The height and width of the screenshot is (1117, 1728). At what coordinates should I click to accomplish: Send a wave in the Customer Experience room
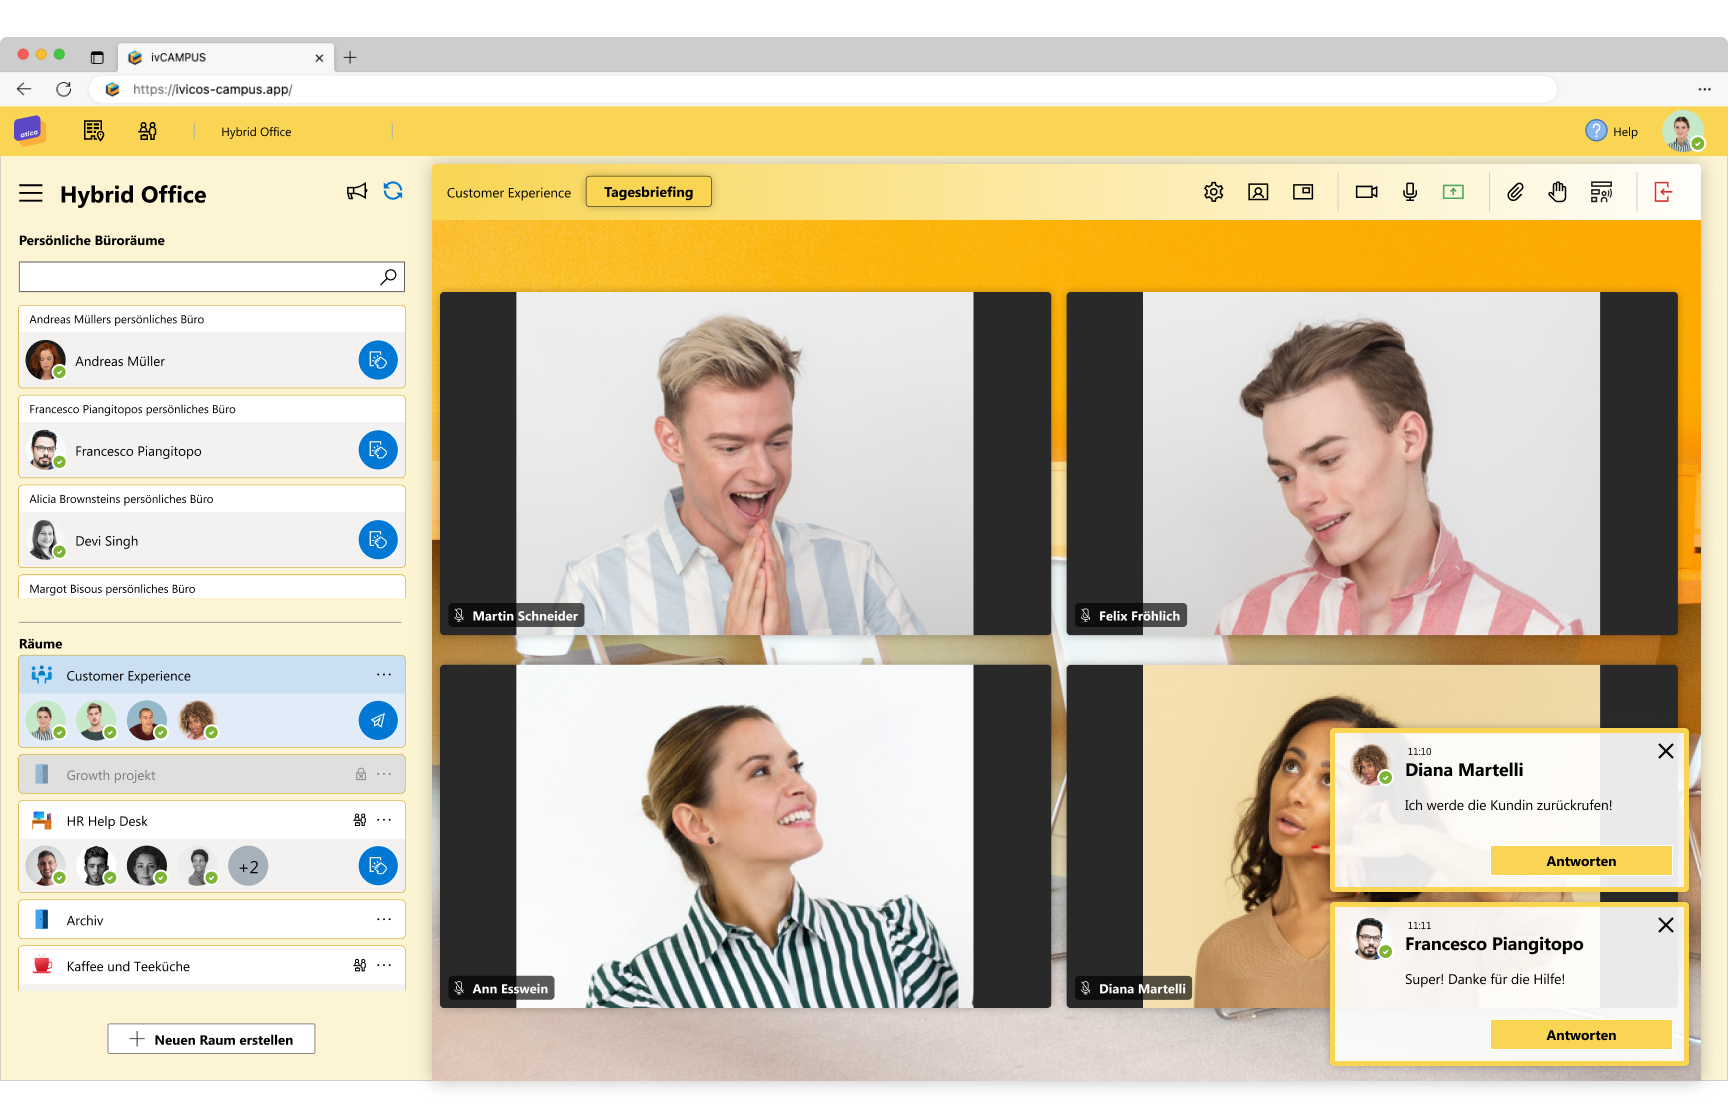tap(377, 720)
